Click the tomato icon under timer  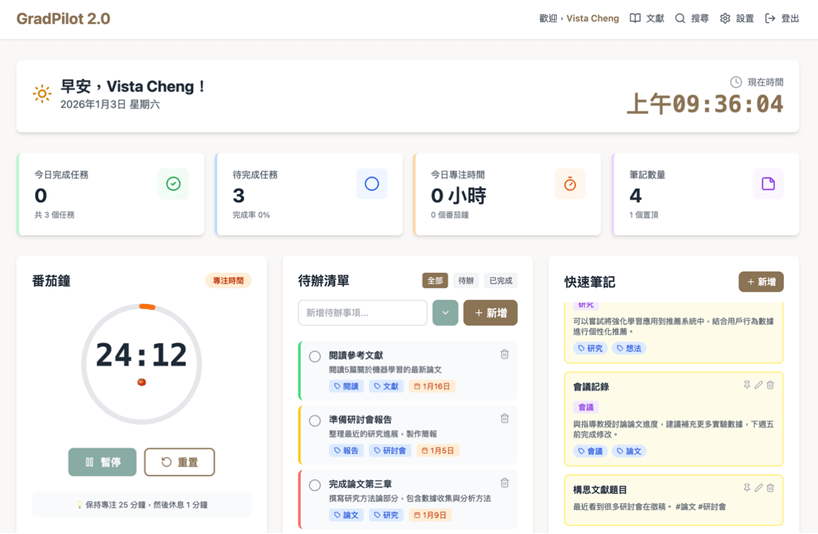[141, 382]
